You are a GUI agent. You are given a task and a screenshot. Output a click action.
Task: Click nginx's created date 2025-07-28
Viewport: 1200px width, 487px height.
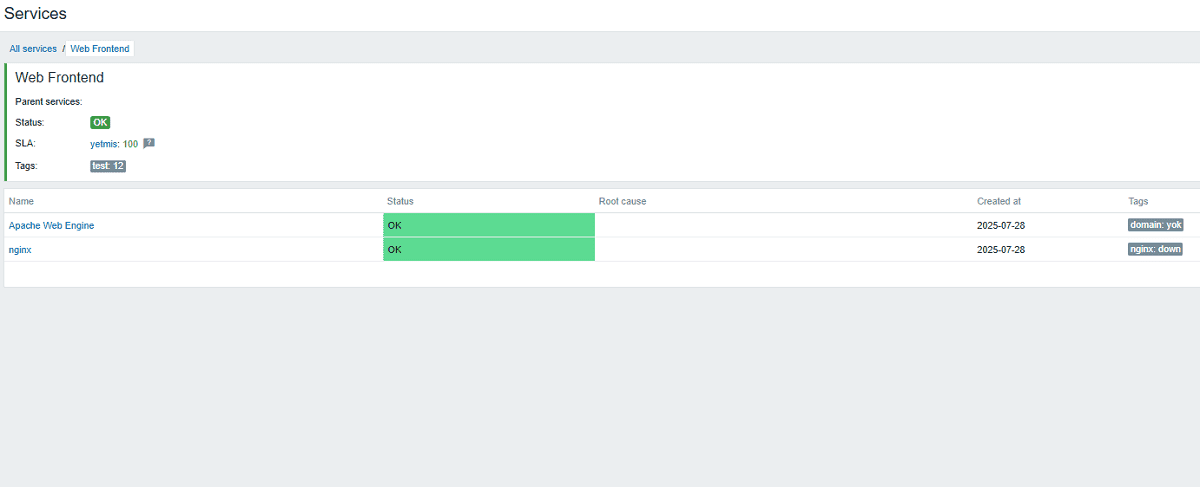(1000, 250)
